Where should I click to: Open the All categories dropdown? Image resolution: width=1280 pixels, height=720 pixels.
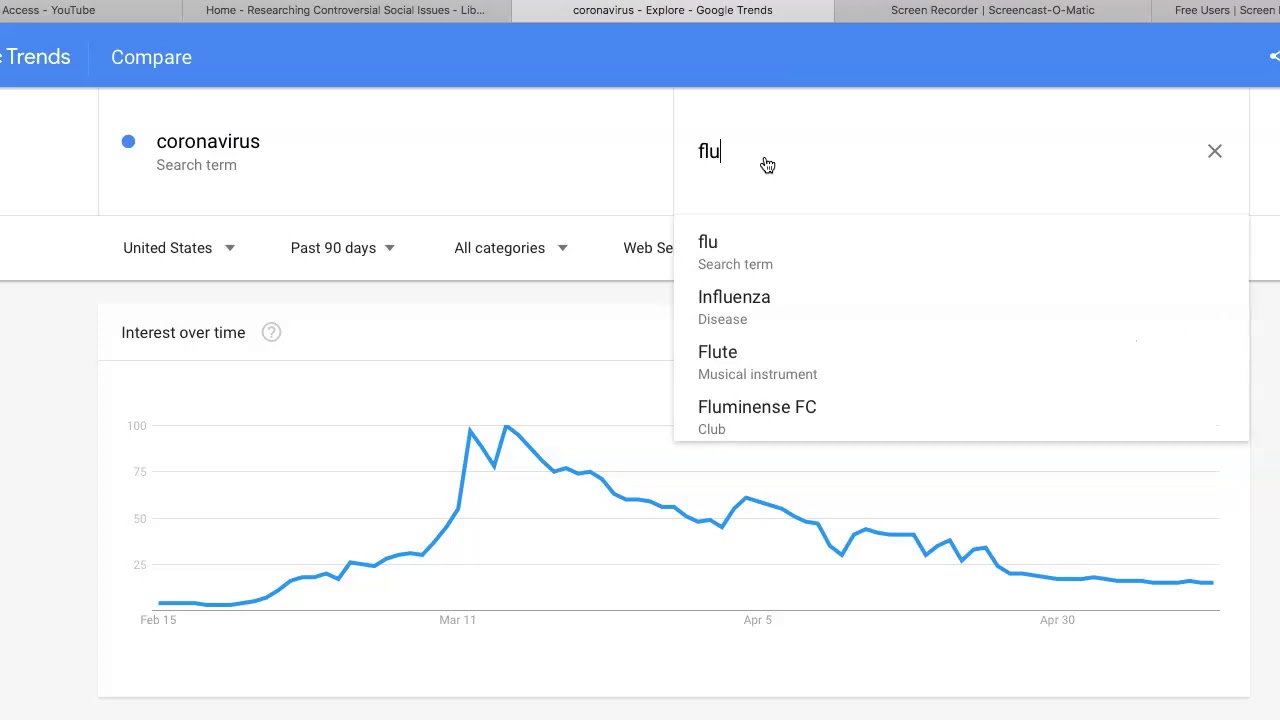[510, 248]
